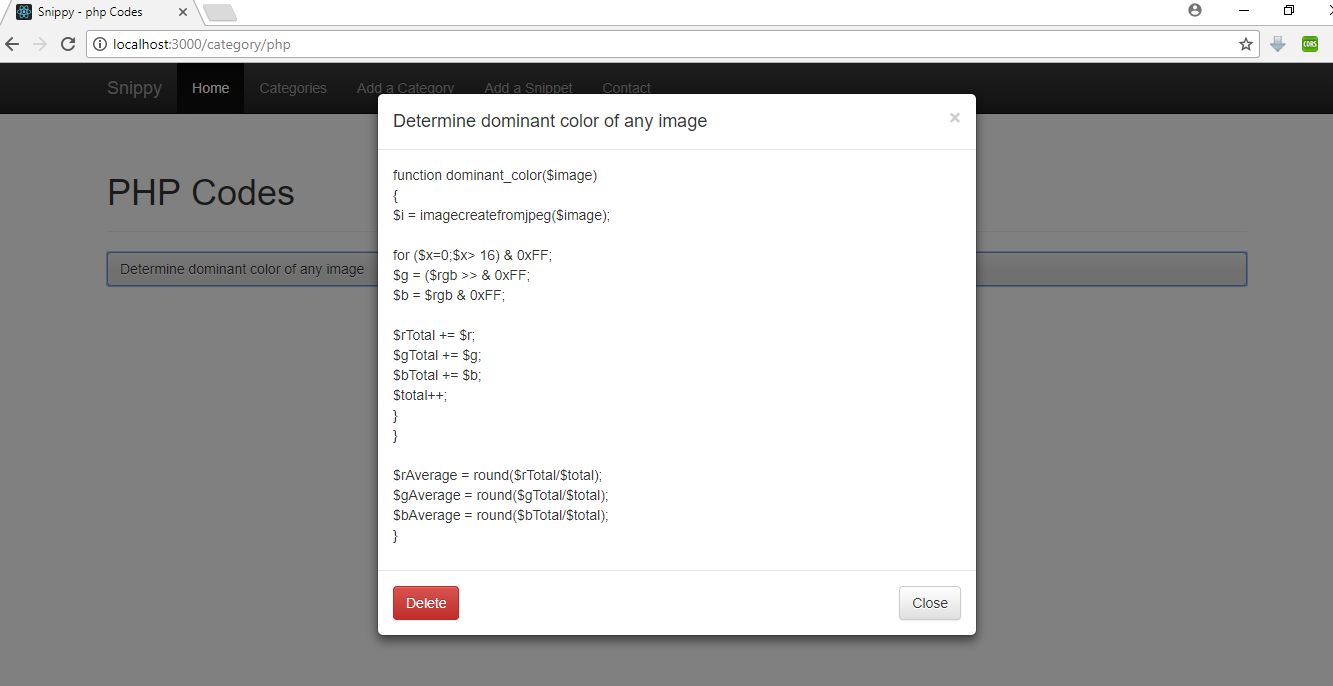The image size is (1333, 686).
Task: Bookmark this page with the star icon
Action: tap(1245, 44)
